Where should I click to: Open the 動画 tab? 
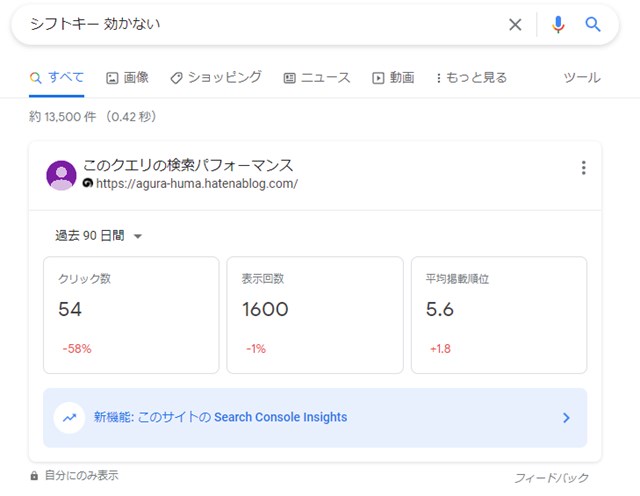pyautogui.click(x=393, y=78)
